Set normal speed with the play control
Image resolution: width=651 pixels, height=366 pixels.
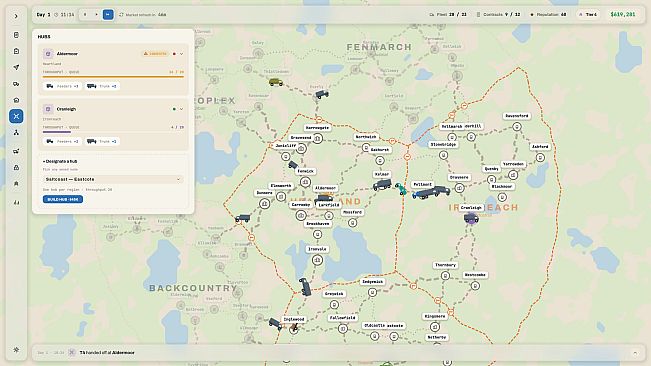96,15
